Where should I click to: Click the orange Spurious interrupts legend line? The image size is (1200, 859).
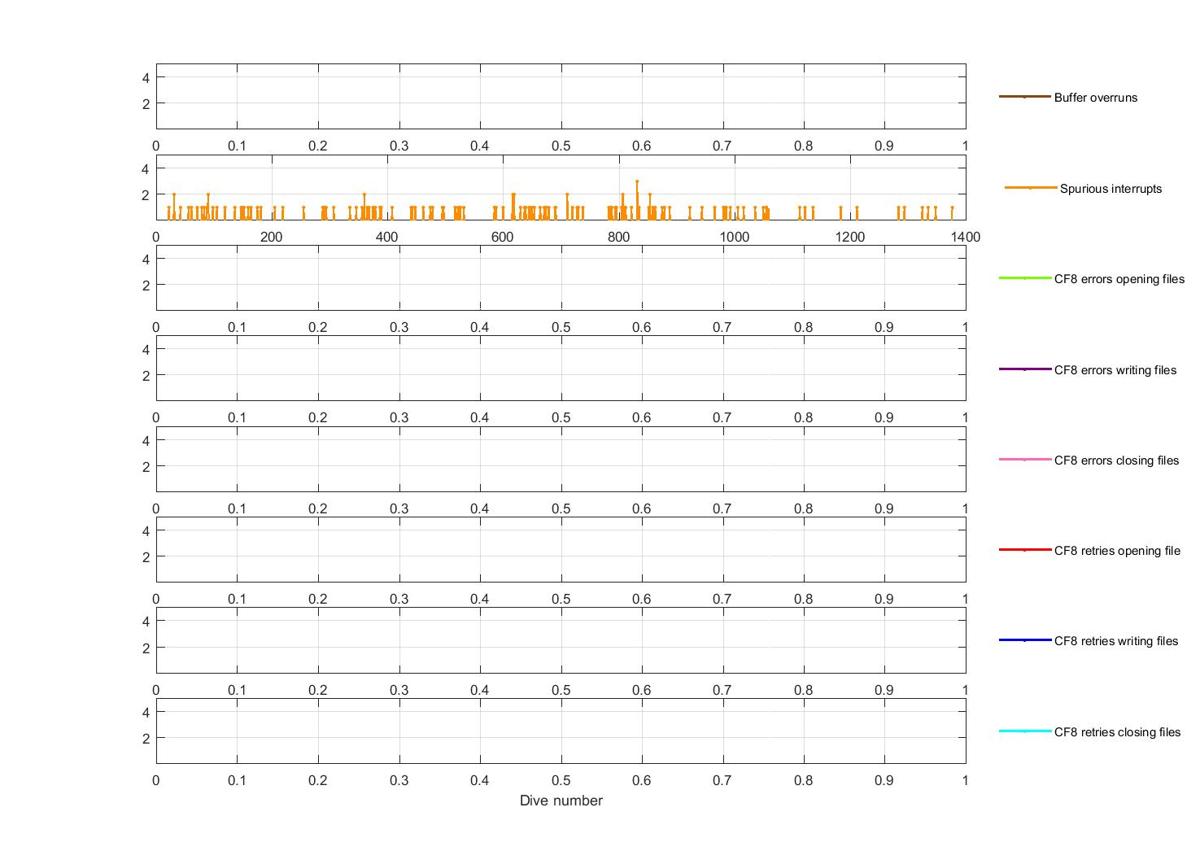click(x=1031, y=188)
